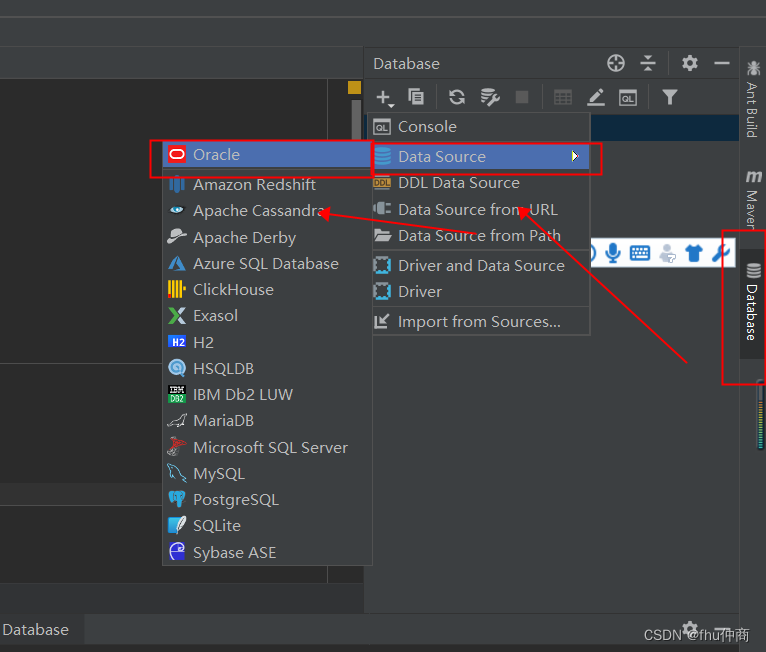The width and height of the screenshot is (766, 652).
Task: Collapse all with the collapse icon
Action: (x=648, y=63)
